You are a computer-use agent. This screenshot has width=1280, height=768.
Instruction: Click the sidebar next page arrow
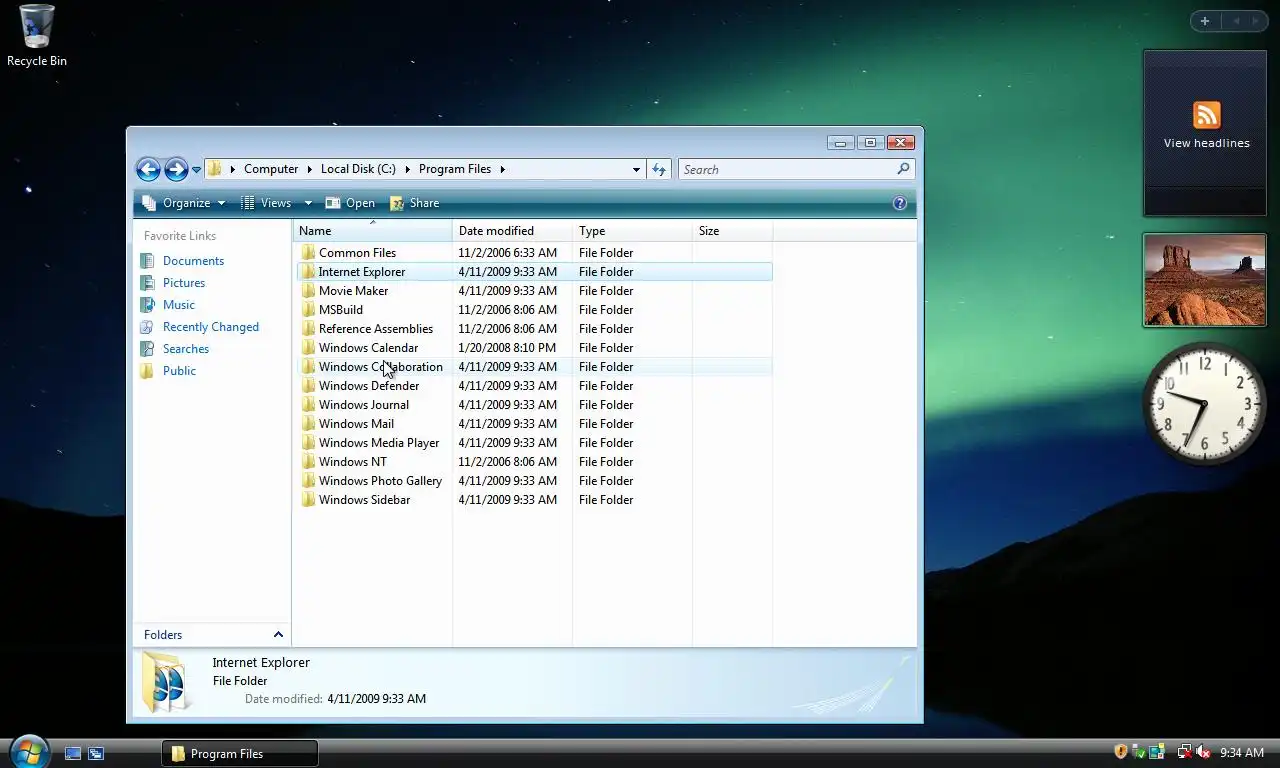1255,21
